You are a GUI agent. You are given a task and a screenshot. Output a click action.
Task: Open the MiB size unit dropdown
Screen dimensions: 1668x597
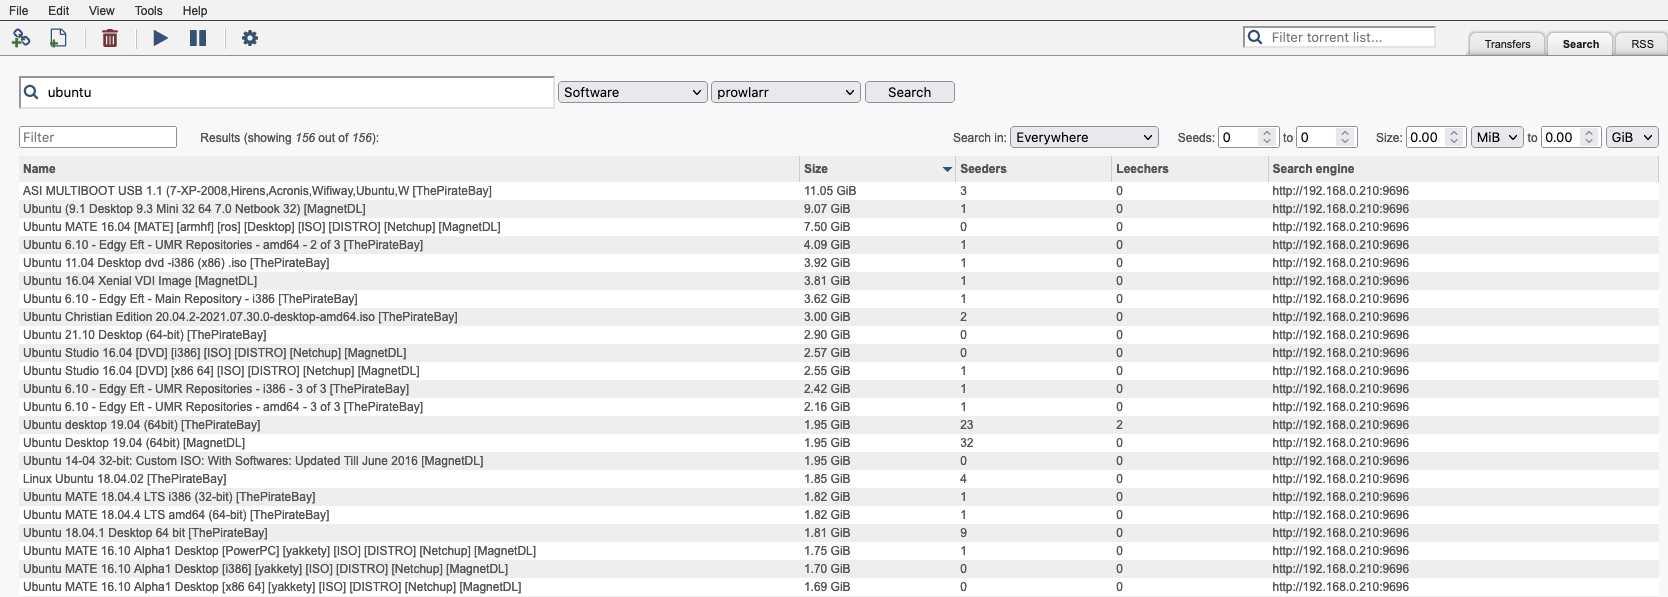pos(1496,137)
